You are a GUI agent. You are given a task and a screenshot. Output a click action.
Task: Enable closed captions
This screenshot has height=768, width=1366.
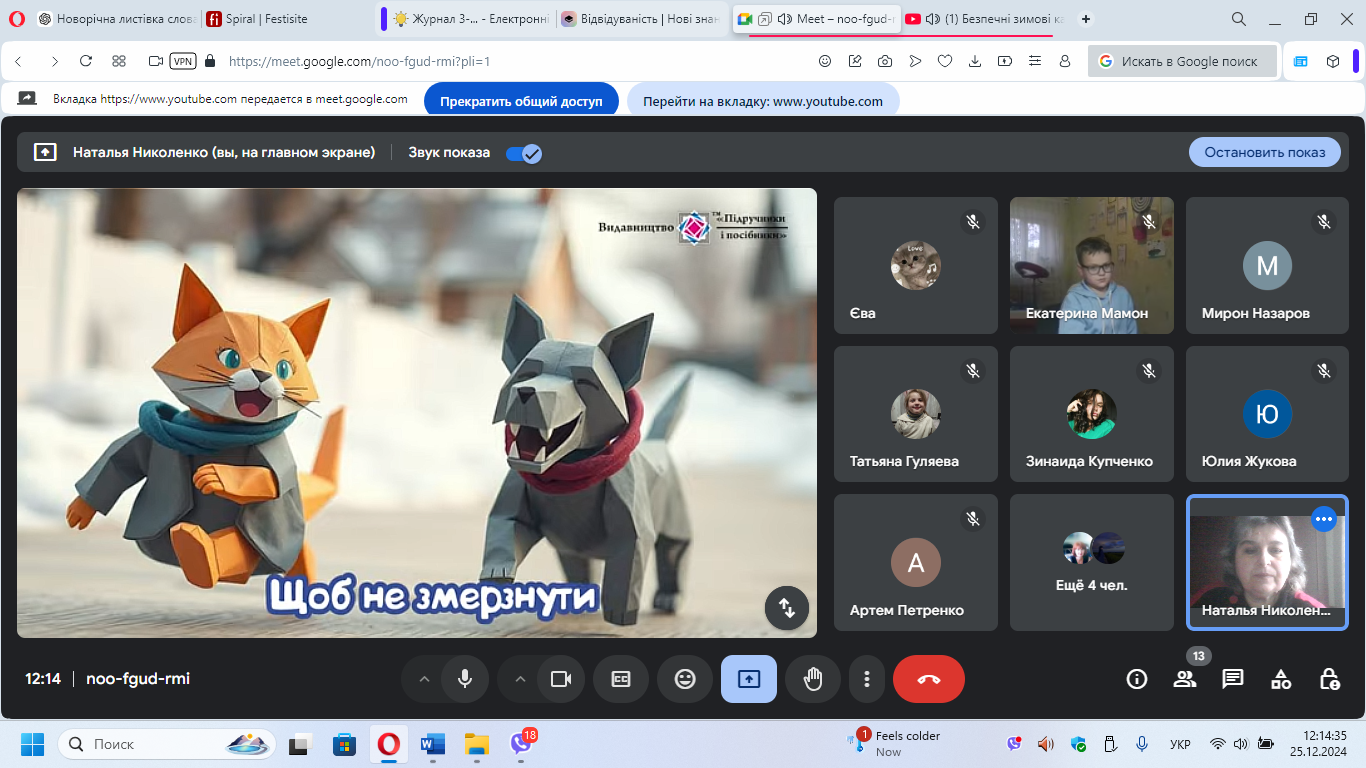(621, 679)
